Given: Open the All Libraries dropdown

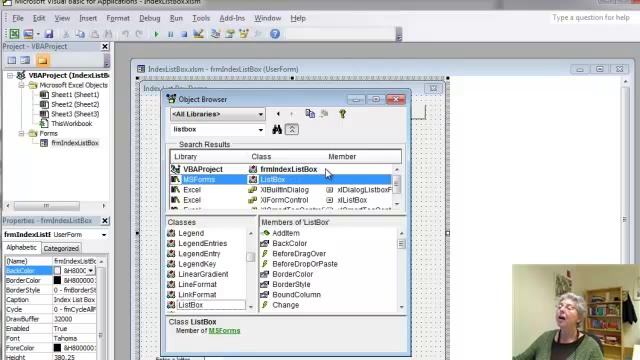Looking at the screenshot, I should click(x=260, y=114).
